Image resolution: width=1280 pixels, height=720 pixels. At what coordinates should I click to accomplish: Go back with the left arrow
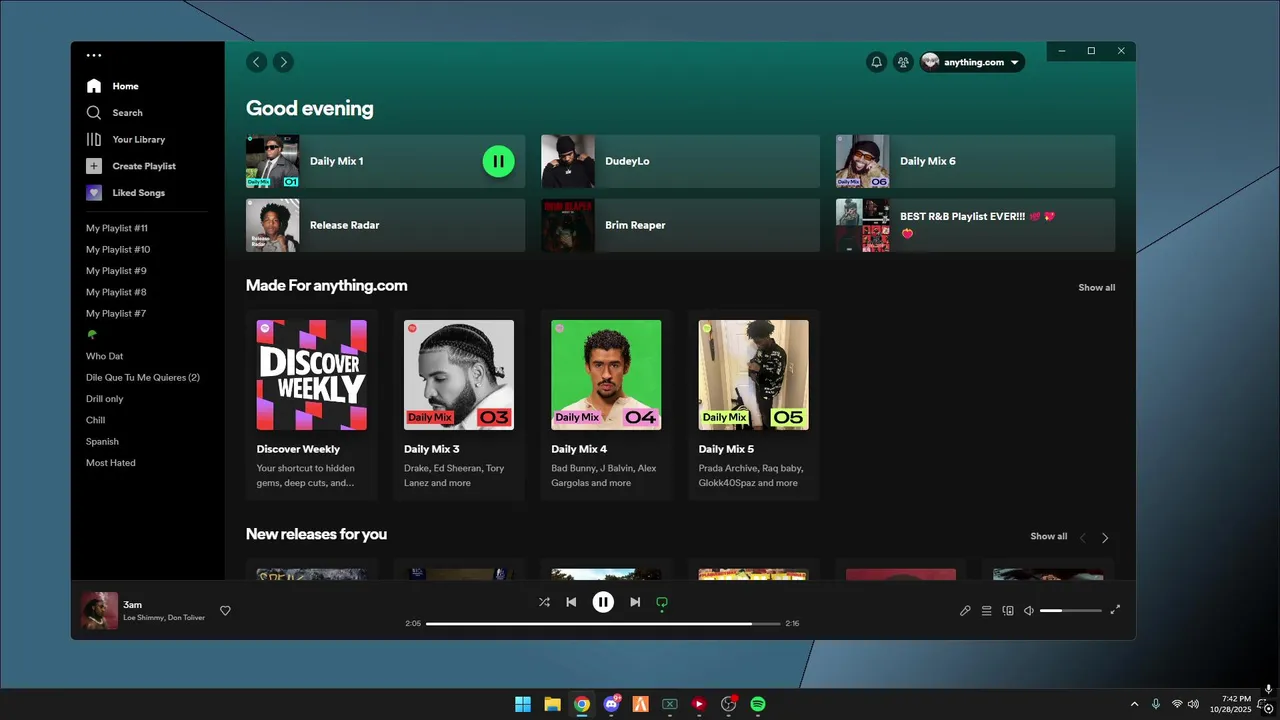[257, 62]
